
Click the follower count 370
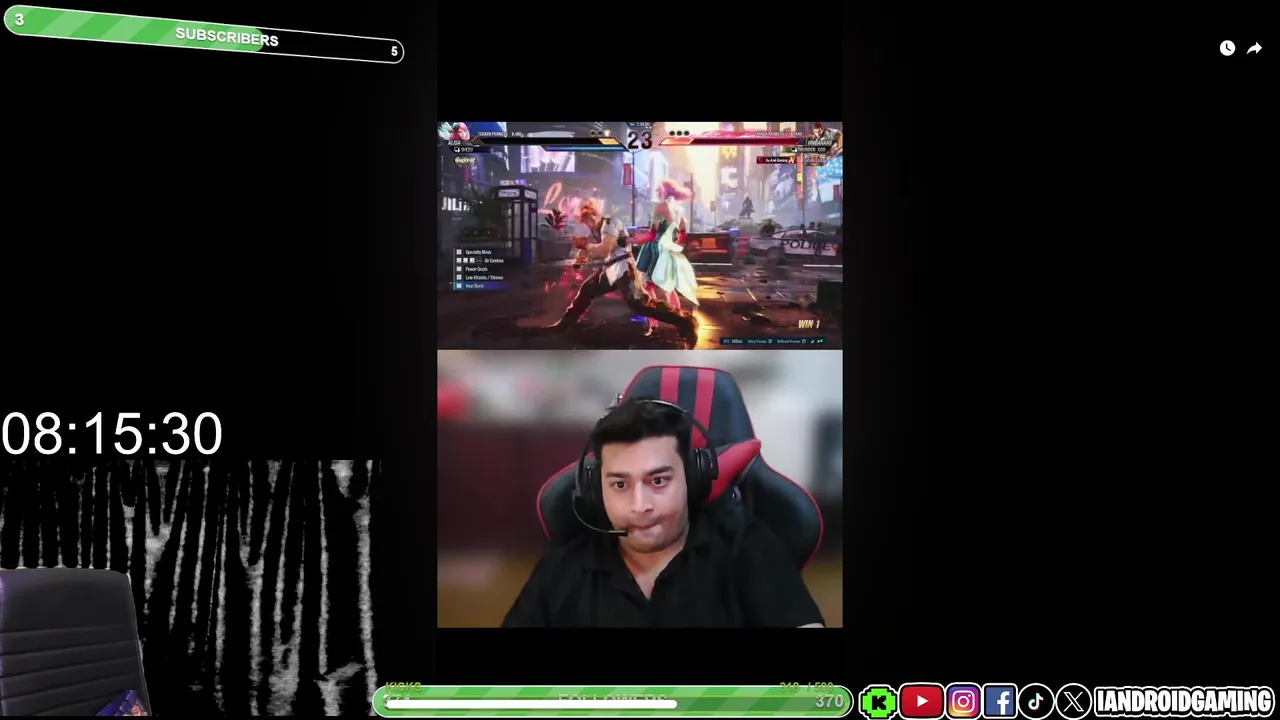829,702
